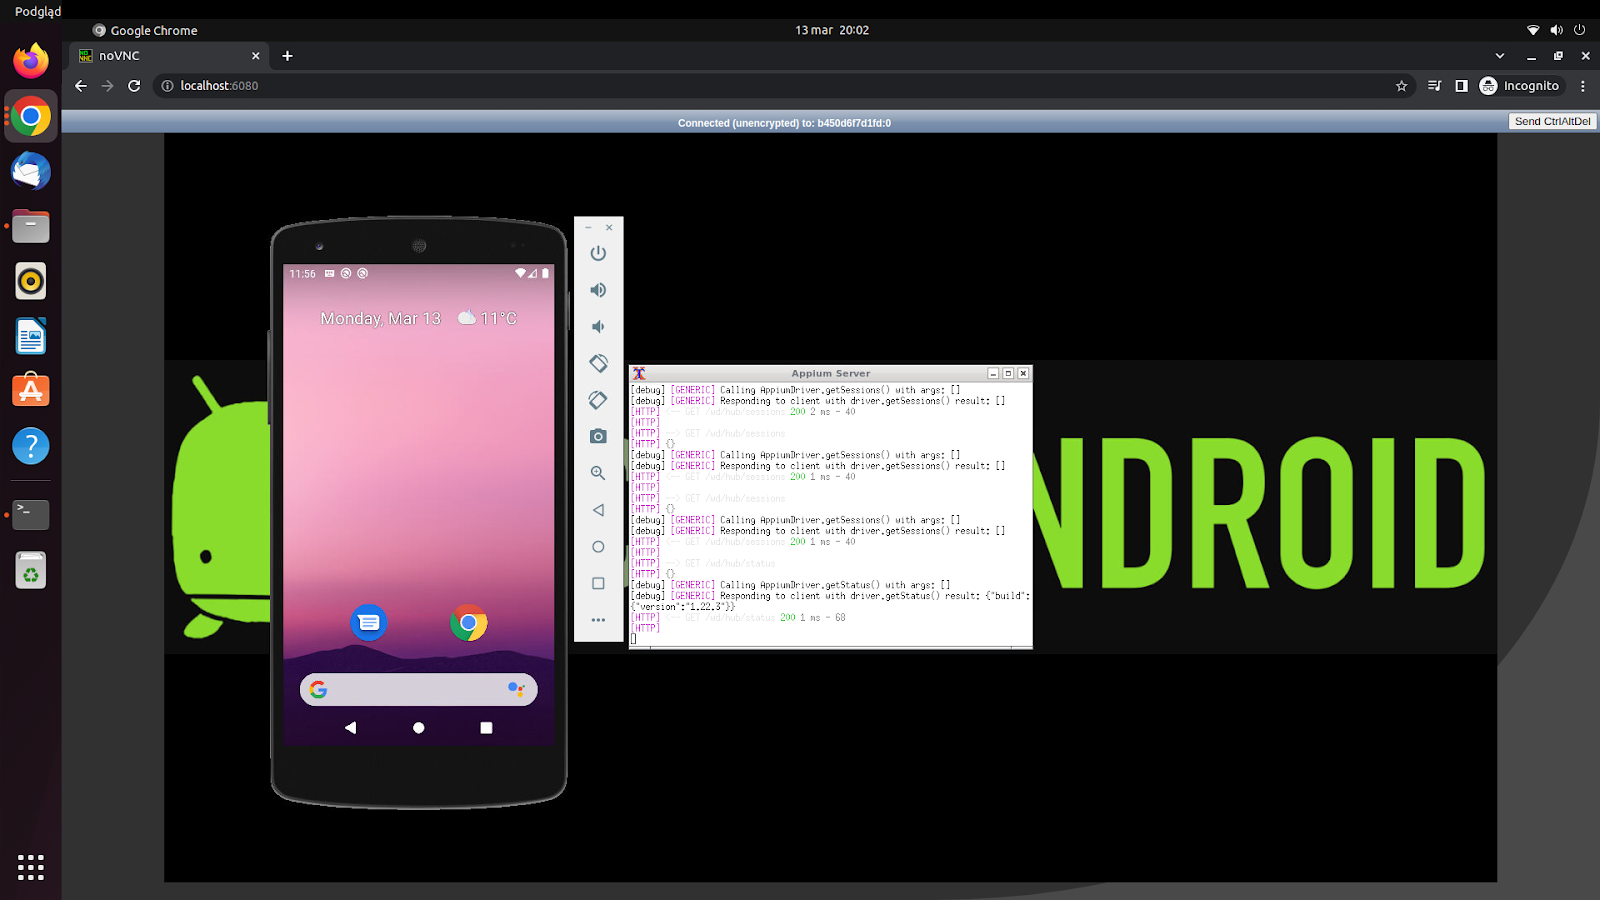Rotate emulator left using the rotate icon
Screen dimensions: 1600x900
tap(598, 363)
